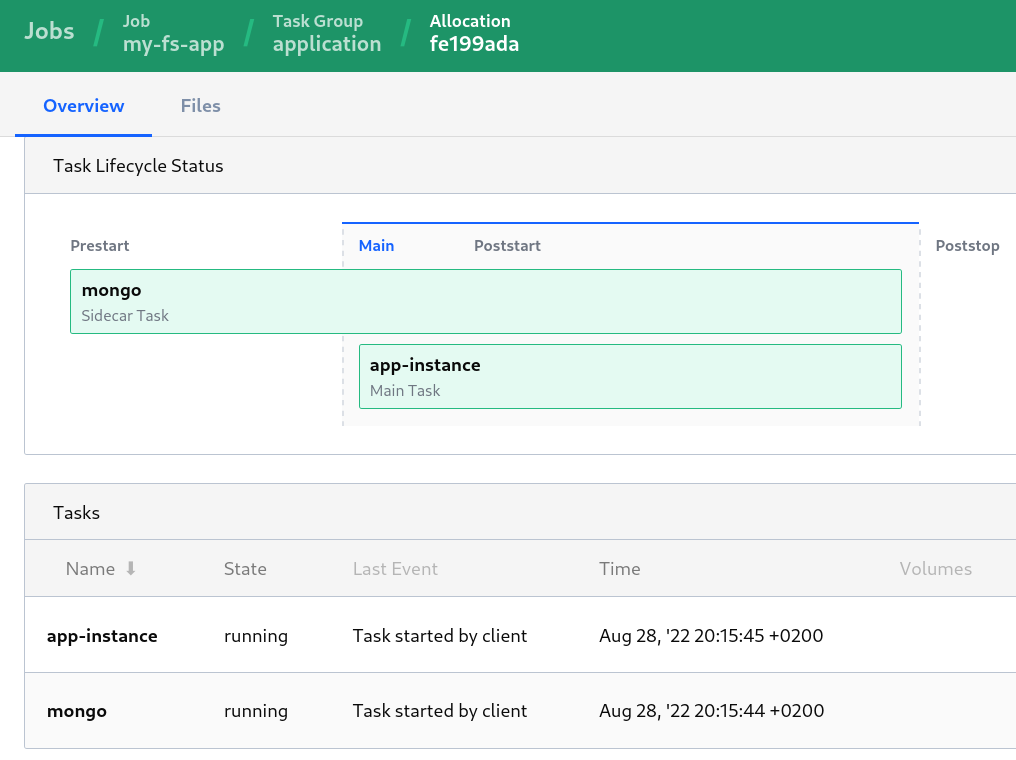This screenshot has height=760, width=1016.
Task: Open the mongo Sidecar Task lifecycle box
Action: click(485, 302)
